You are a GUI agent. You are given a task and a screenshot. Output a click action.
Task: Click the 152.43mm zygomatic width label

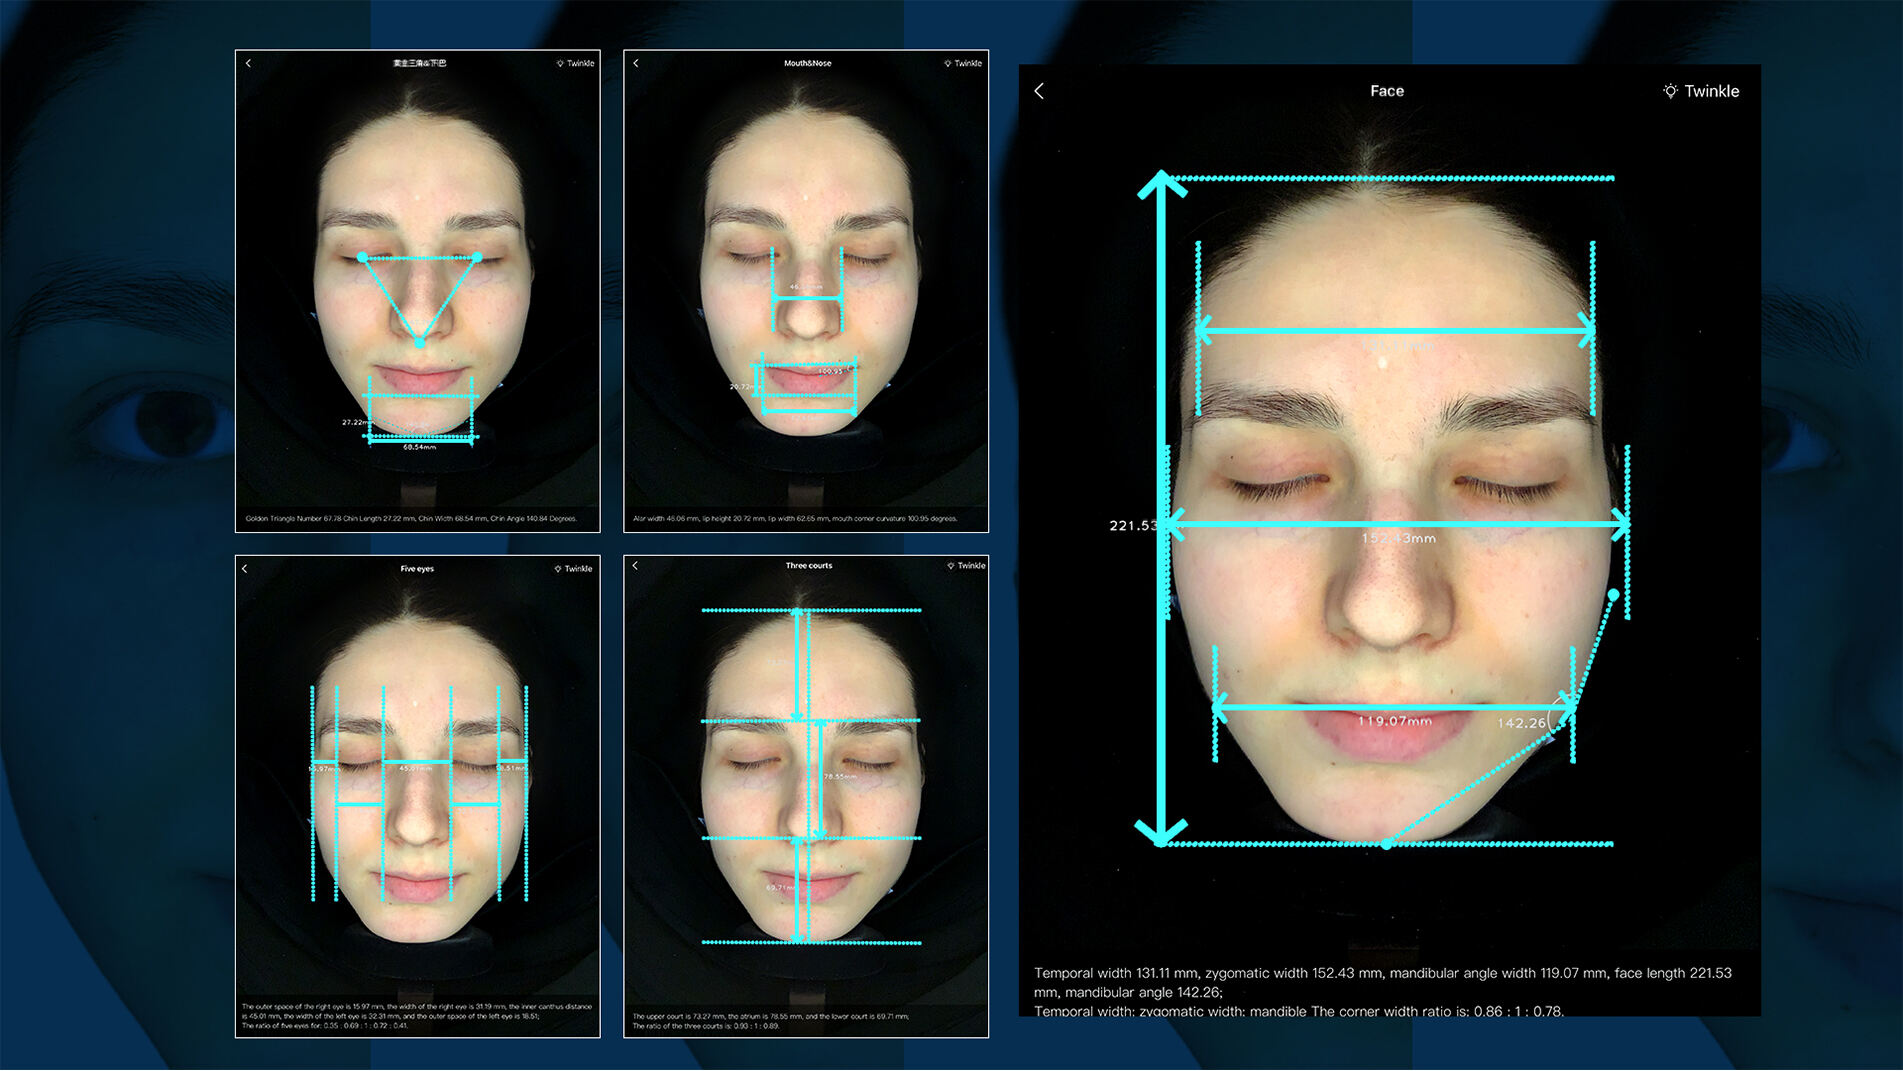point(1398,538)
